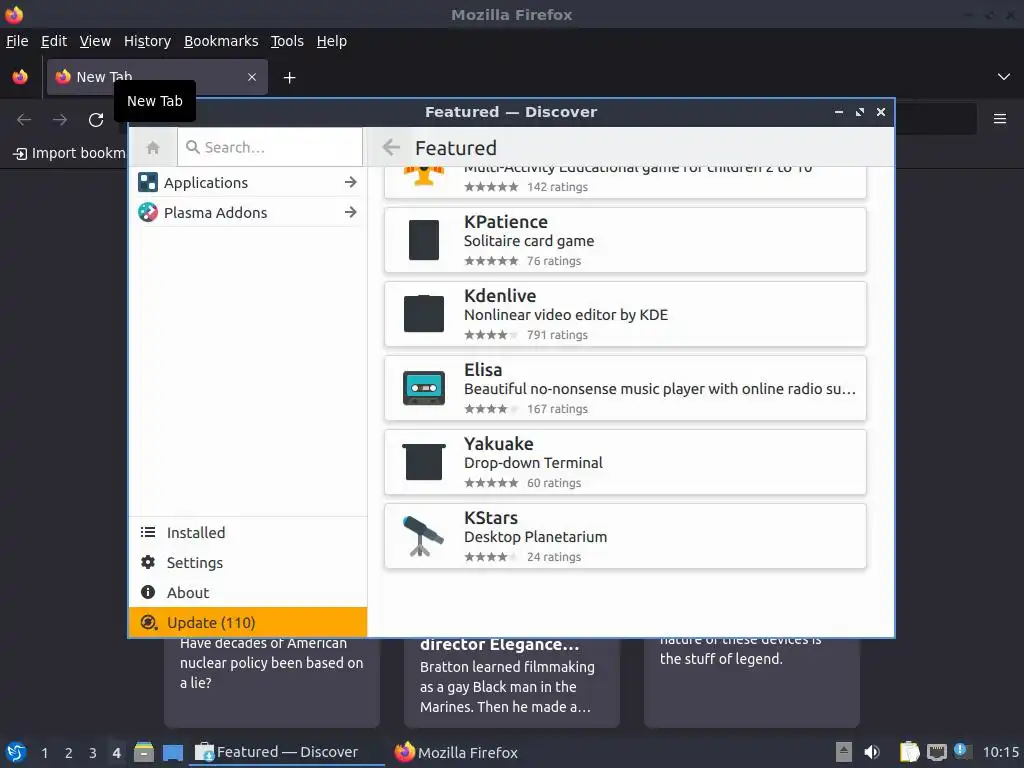Click Update (110) button

click(x=248, y=622)
